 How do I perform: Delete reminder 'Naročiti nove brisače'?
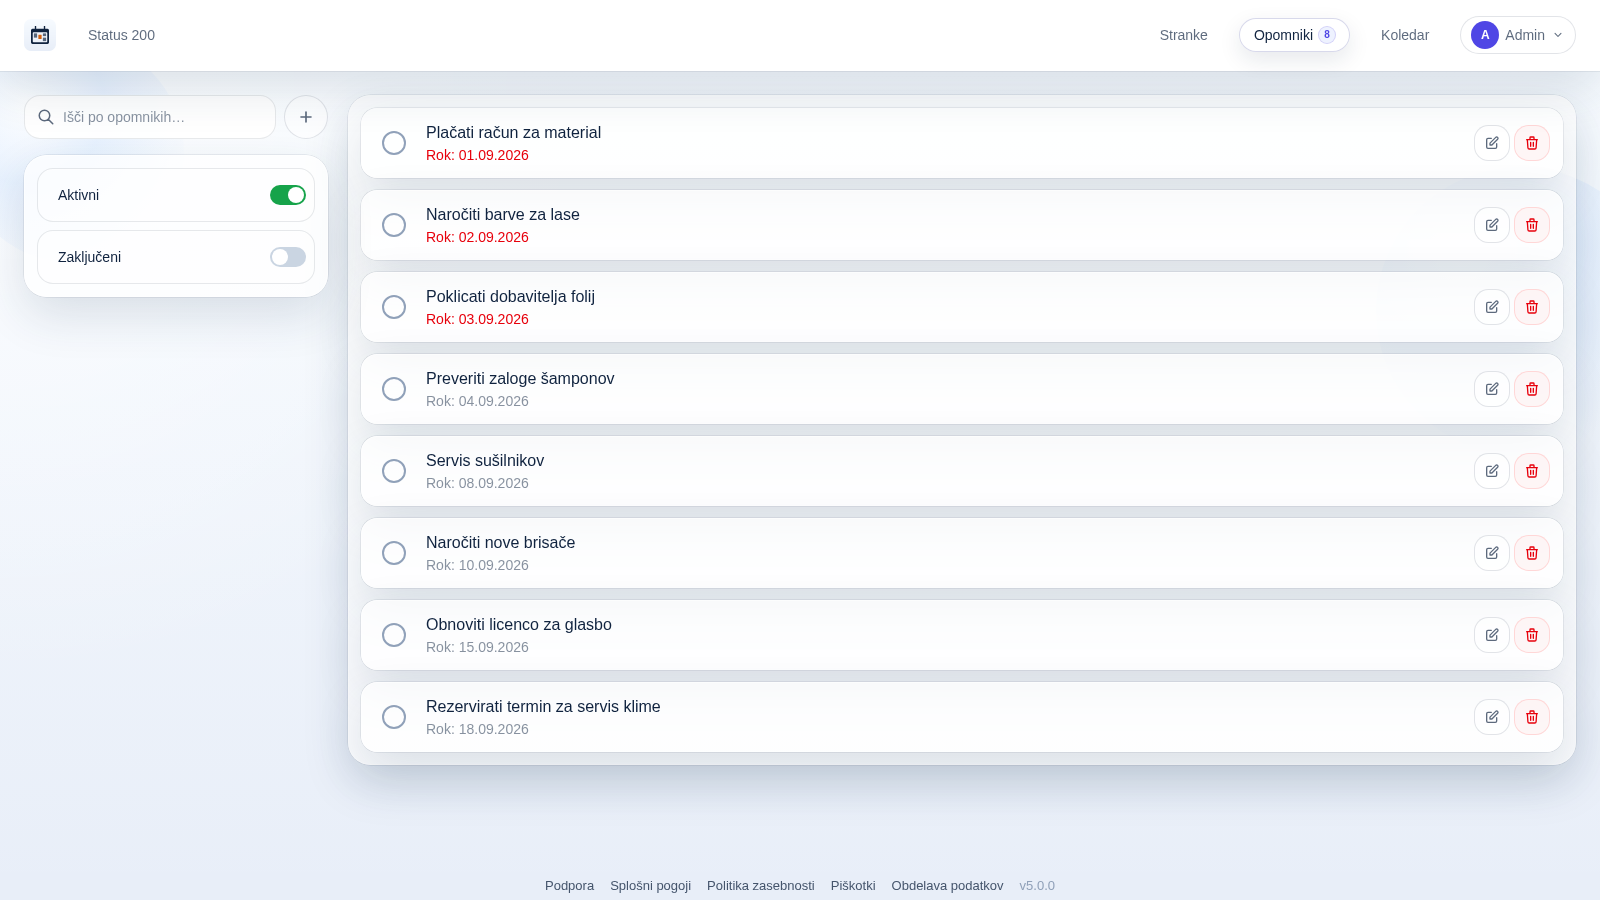coord(1532,553)
